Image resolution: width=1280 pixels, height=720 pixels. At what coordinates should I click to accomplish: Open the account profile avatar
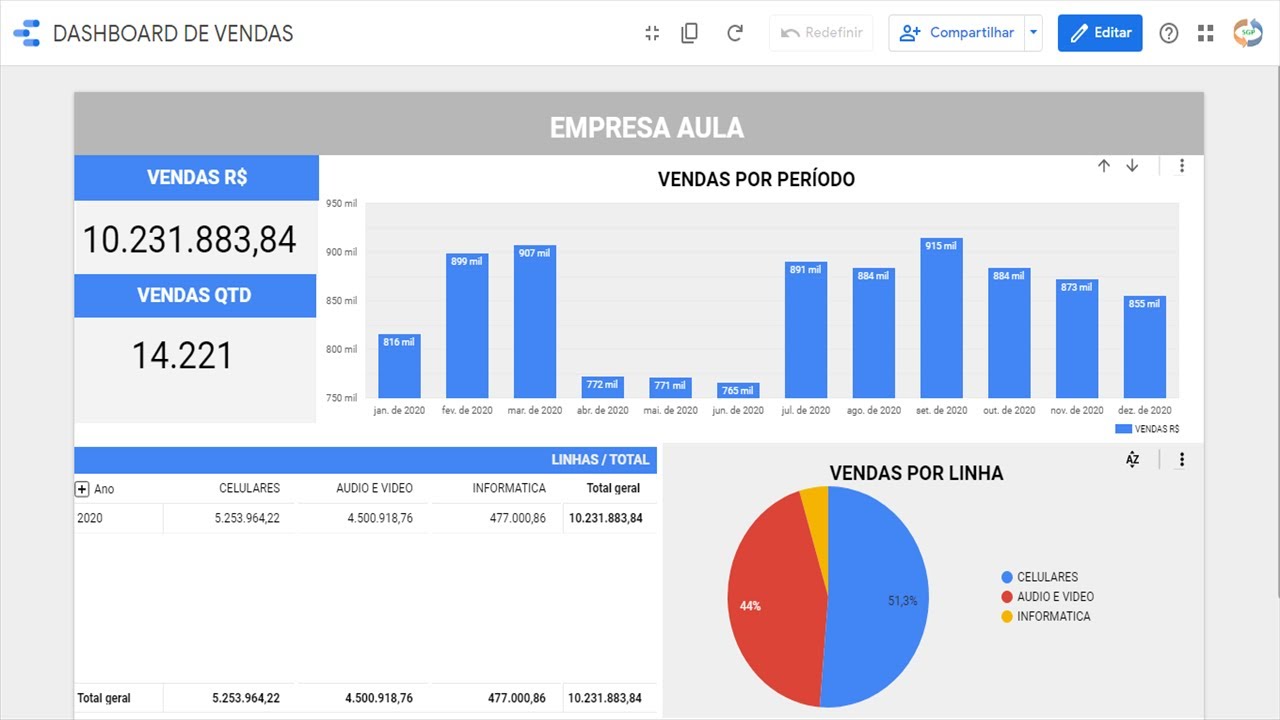[1248, 33]
